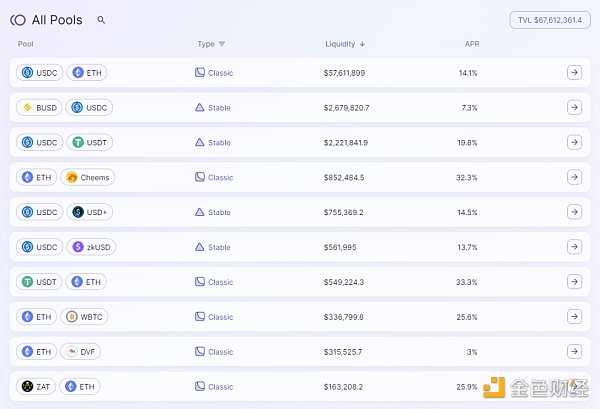This screenshot has width=600, height=409.
Task: Select the ZAT token chip
Action: [37, 386]
